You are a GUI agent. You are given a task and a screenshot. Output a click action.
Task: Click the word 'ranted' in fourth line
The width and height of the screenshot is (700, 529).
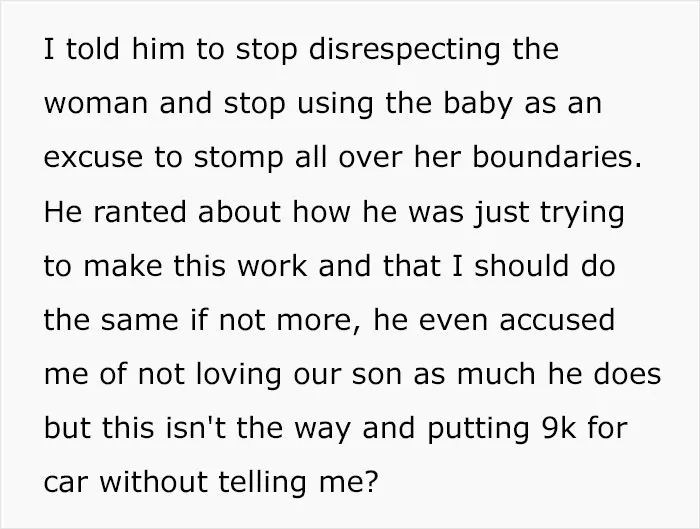pyautogui.click(x=140, y=212)
